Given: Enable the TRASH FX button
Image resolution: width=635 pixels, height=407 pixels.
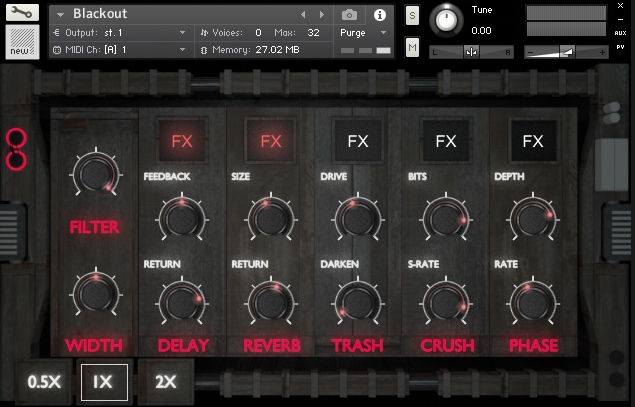Looking at the screenshot, I should 358,141.
